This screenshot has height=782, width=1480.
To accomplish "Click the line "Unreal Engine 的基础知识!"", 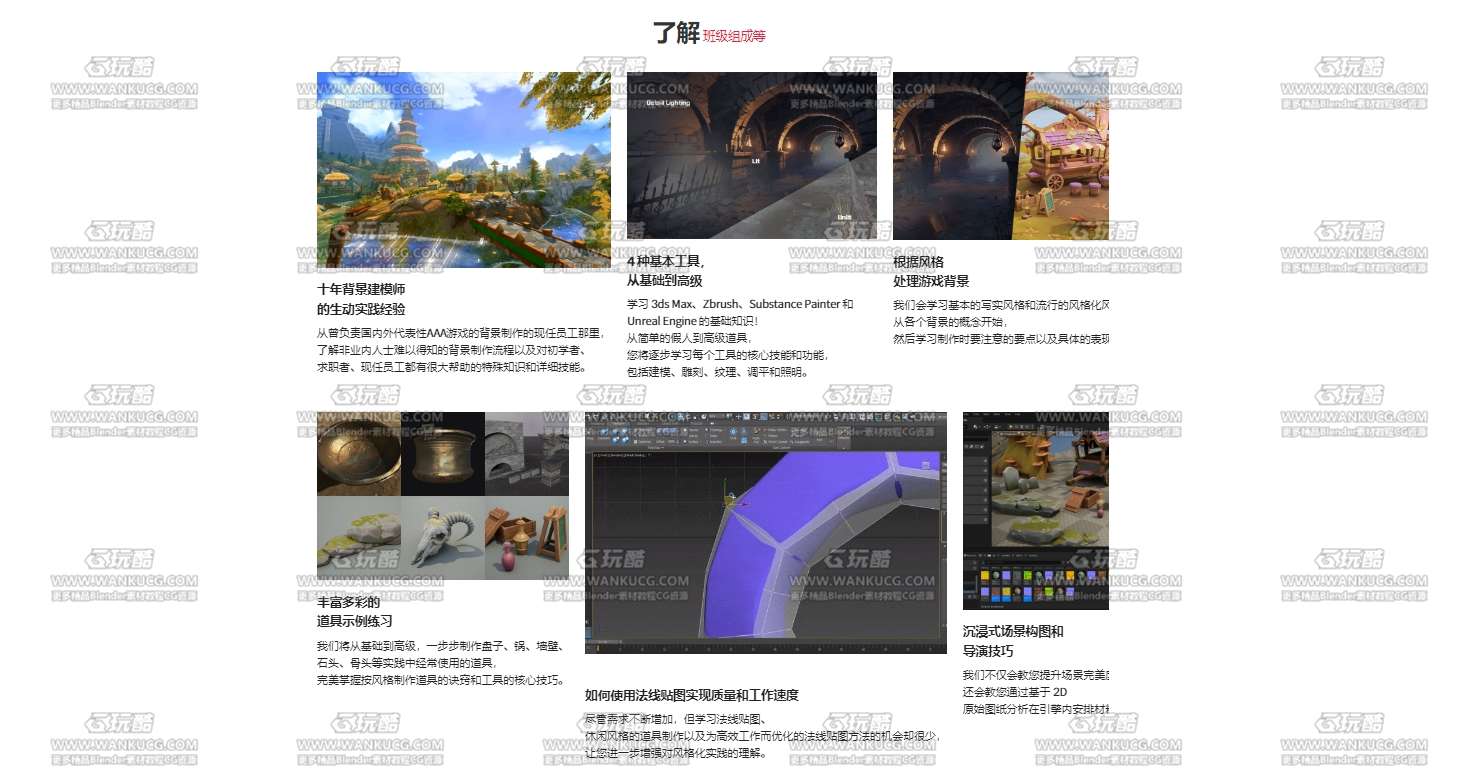I will [693, 321].
